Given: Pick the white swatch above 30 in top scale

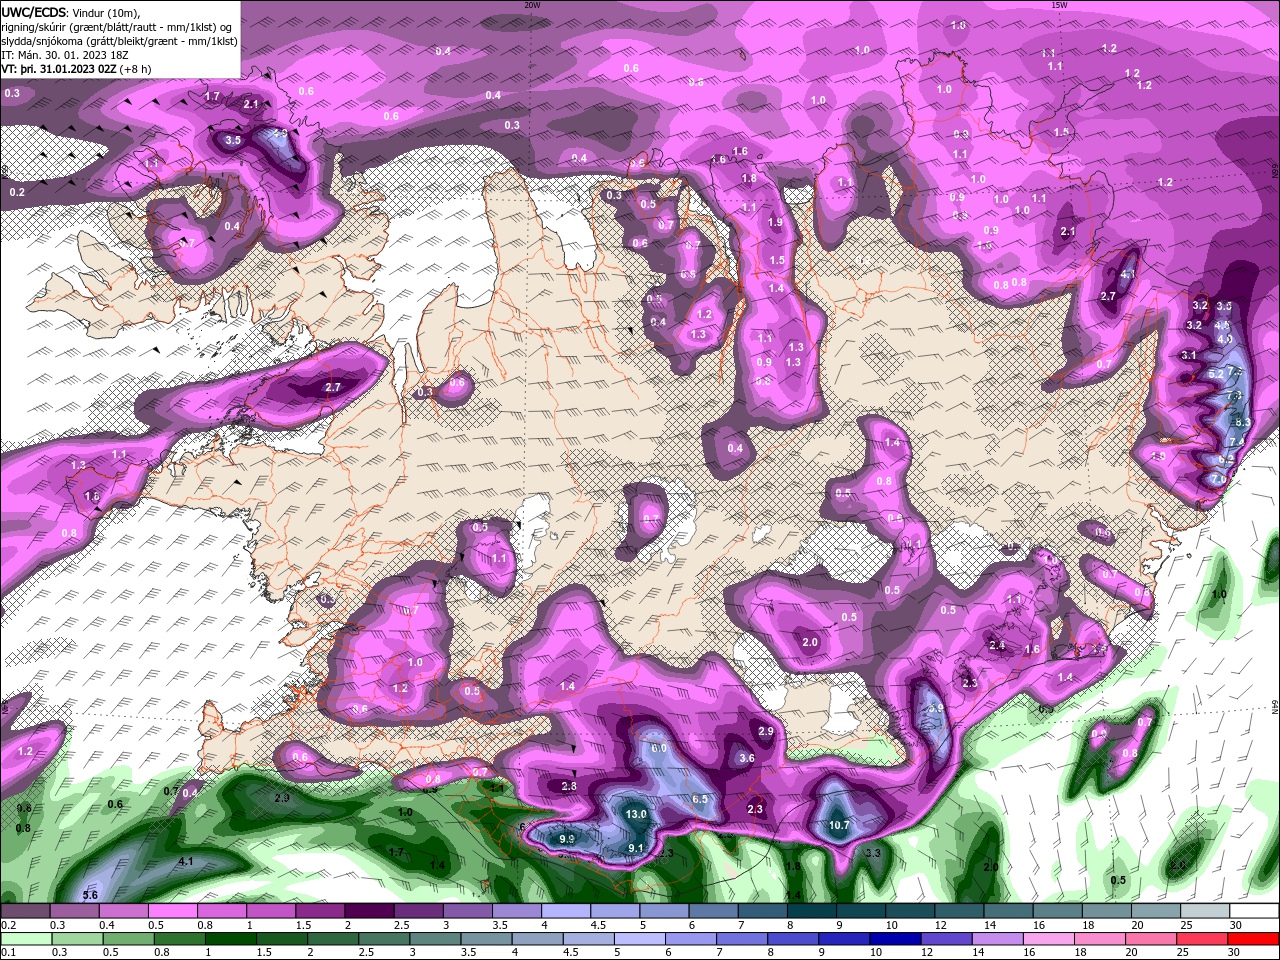Looking at the screenshot, I should pos(1255,911).
